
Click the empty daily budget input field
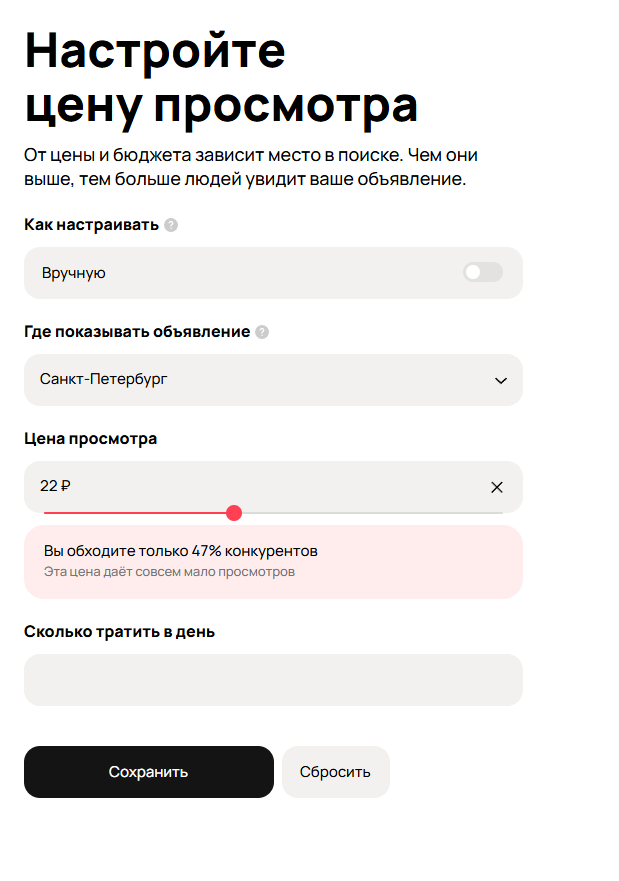(273, 680)
